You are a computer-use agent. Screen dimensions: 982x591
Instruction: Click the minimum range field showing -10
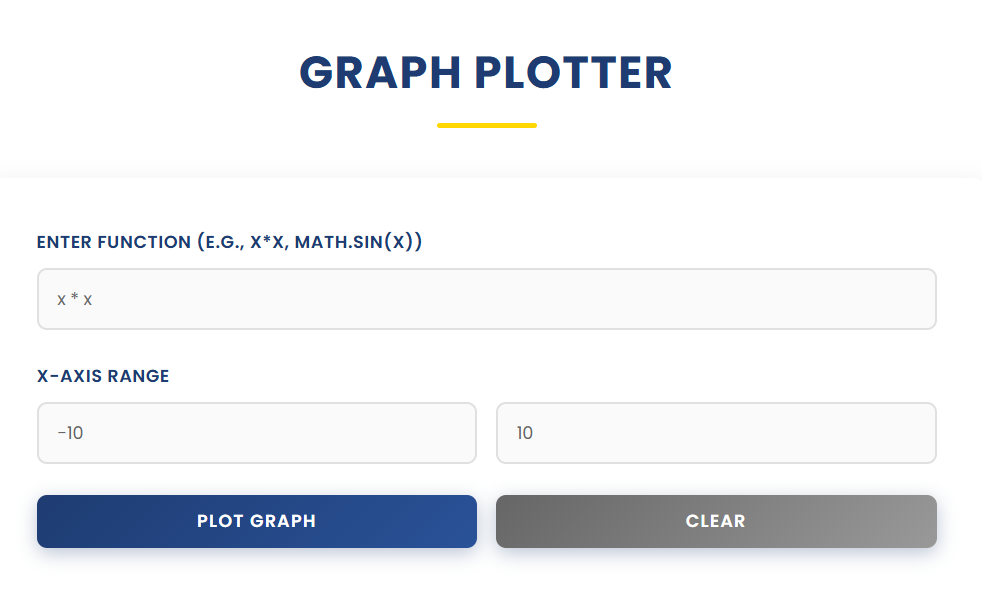tap(256, 432)
